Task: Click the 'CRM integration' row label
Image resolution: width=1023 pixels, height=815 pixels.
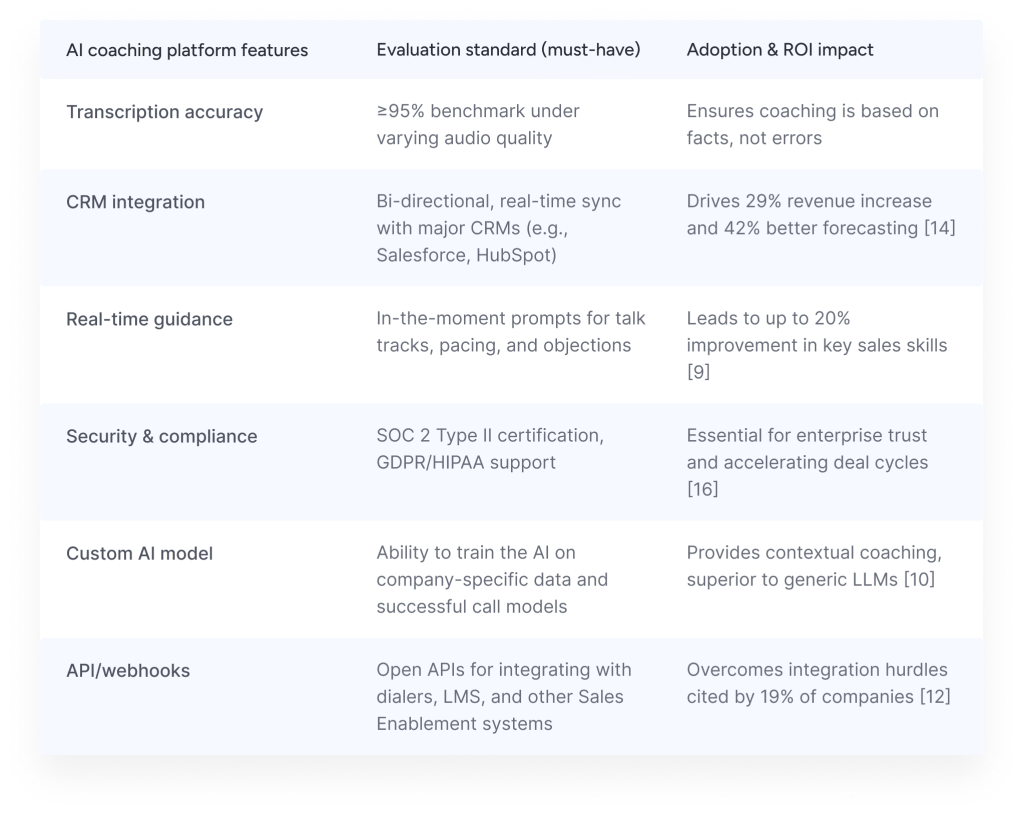Action: pyautogui.click(x=135, y=202)
